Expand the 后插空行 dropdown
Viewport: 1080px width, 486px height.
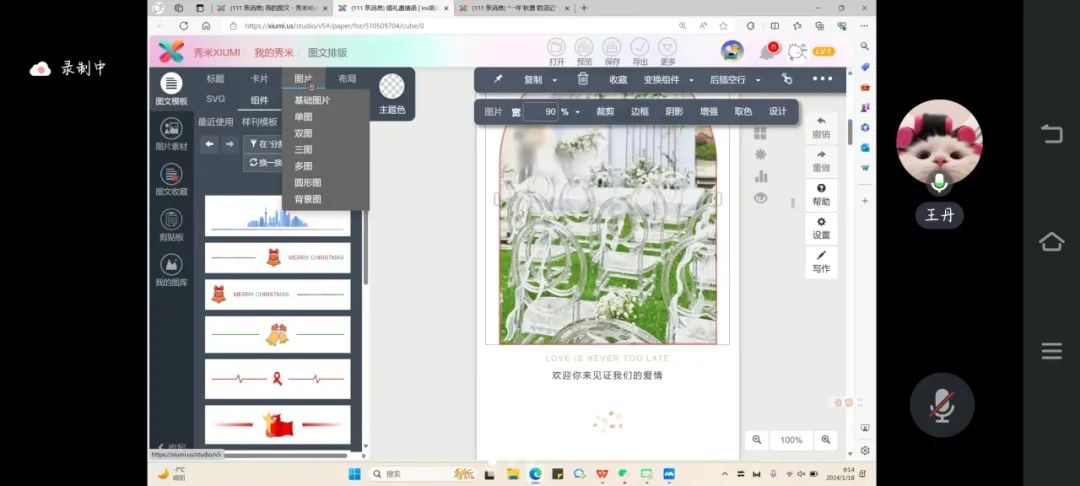tap(734, 80)
